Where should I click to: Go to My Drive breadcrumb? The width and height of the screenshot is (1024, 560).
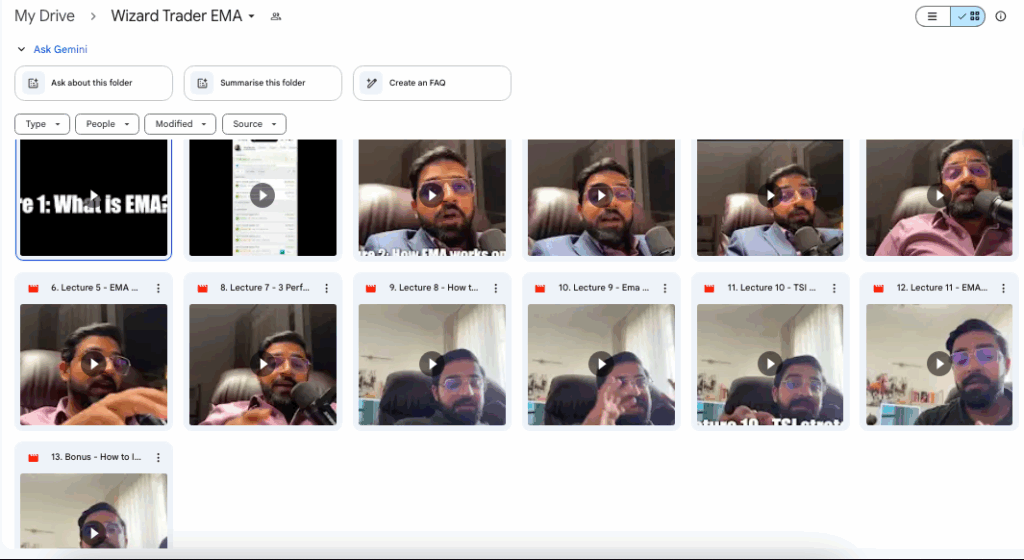click(45, 17)
